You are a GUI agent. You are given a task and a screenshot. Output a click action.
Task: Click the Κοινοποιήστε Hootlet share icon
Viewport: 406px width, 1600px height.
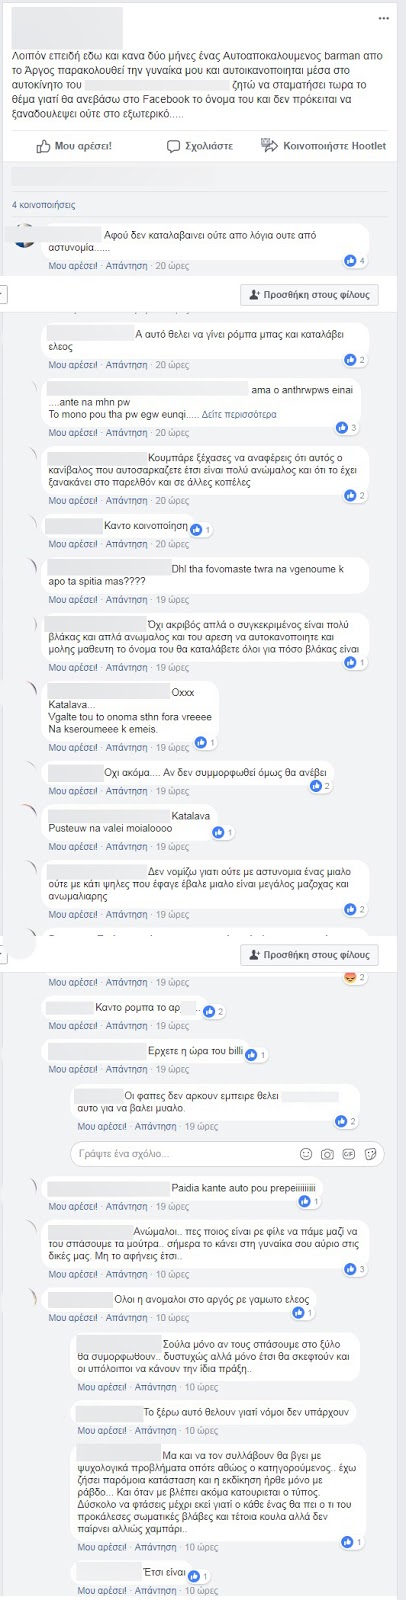269,146
